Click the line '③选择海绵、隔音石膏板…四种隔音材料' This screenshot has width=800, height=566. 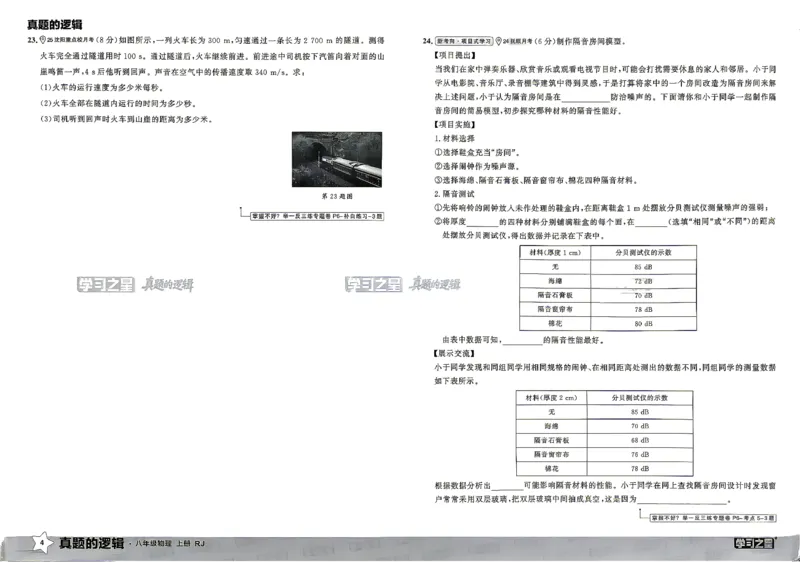click(536, 180)
